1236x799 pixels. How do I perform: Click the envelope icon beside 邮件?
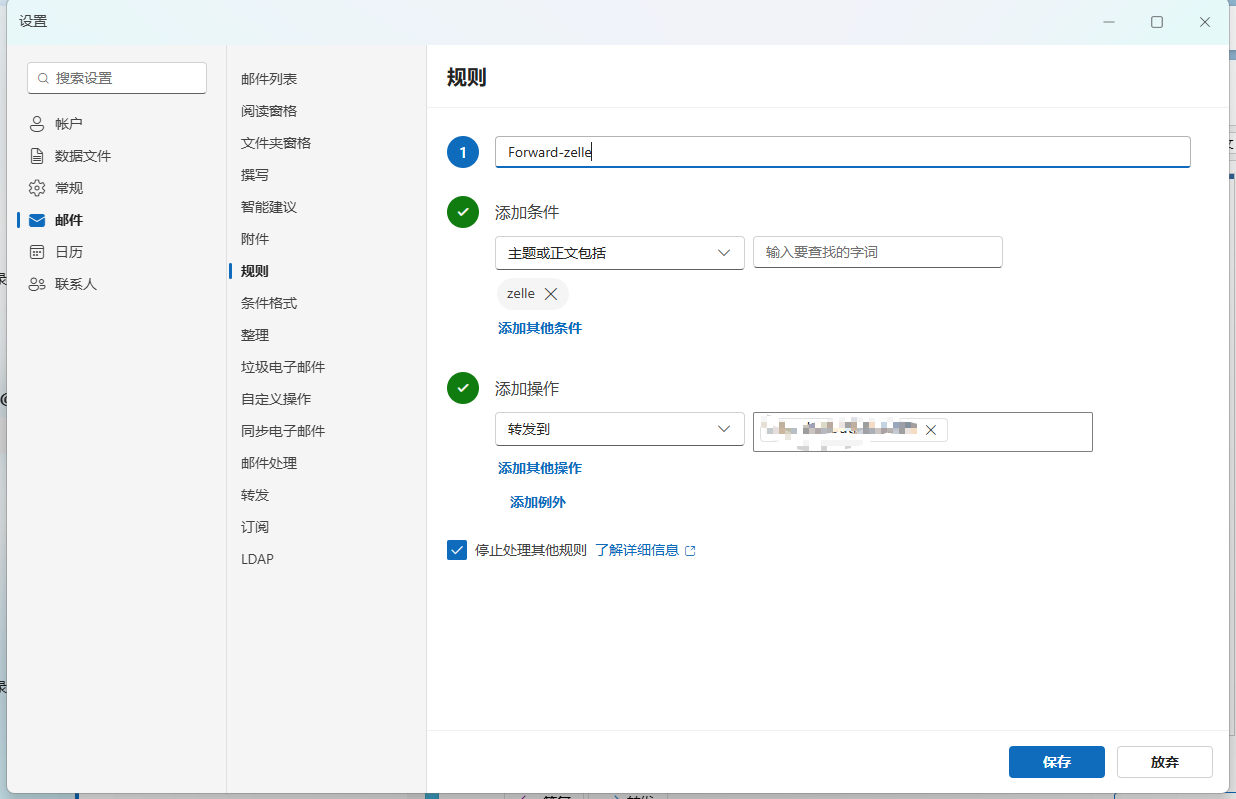click(37, 220)
